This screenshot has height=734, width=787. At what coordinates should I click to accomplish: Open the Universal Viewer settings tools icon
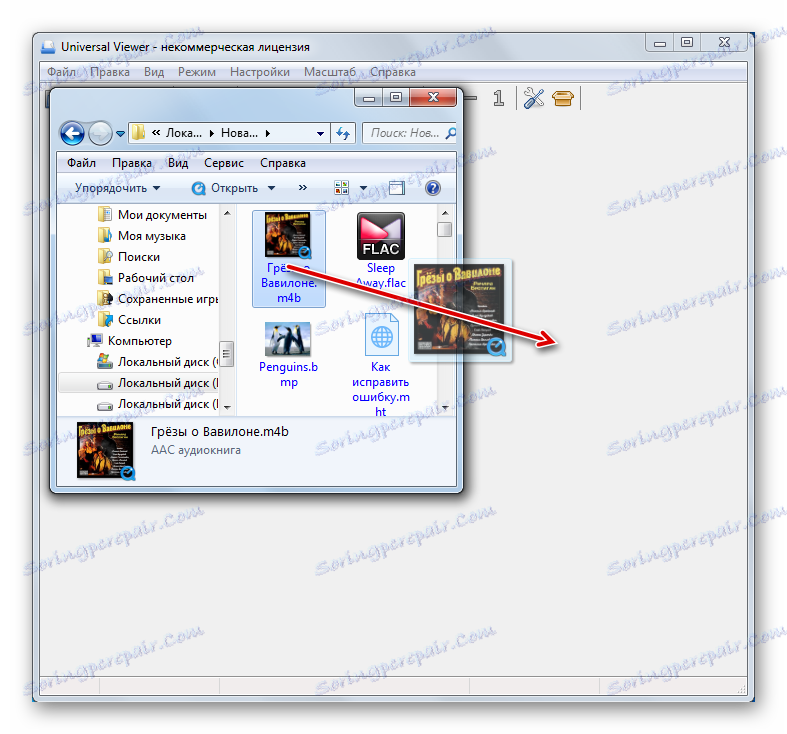[534, 98]
